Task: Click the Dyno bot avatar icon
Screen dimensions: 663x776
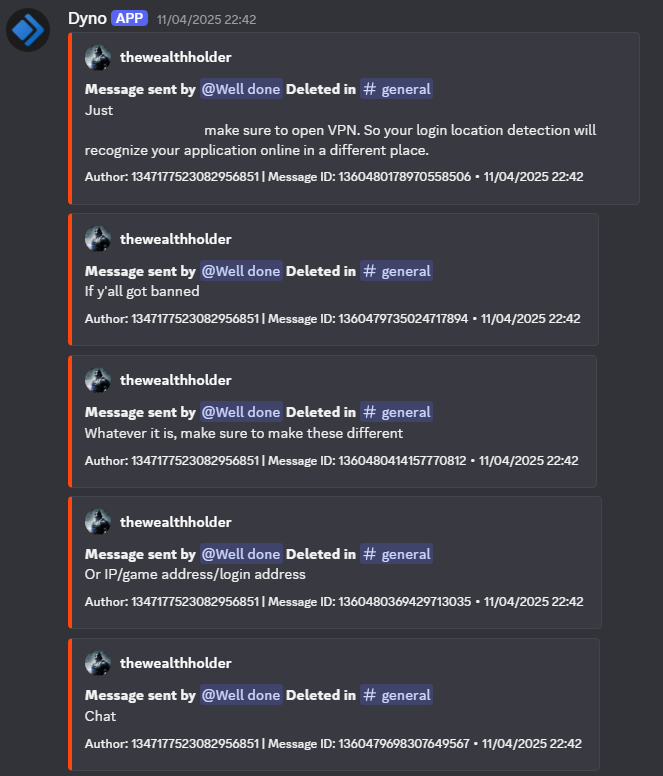Action: point(28,30)
